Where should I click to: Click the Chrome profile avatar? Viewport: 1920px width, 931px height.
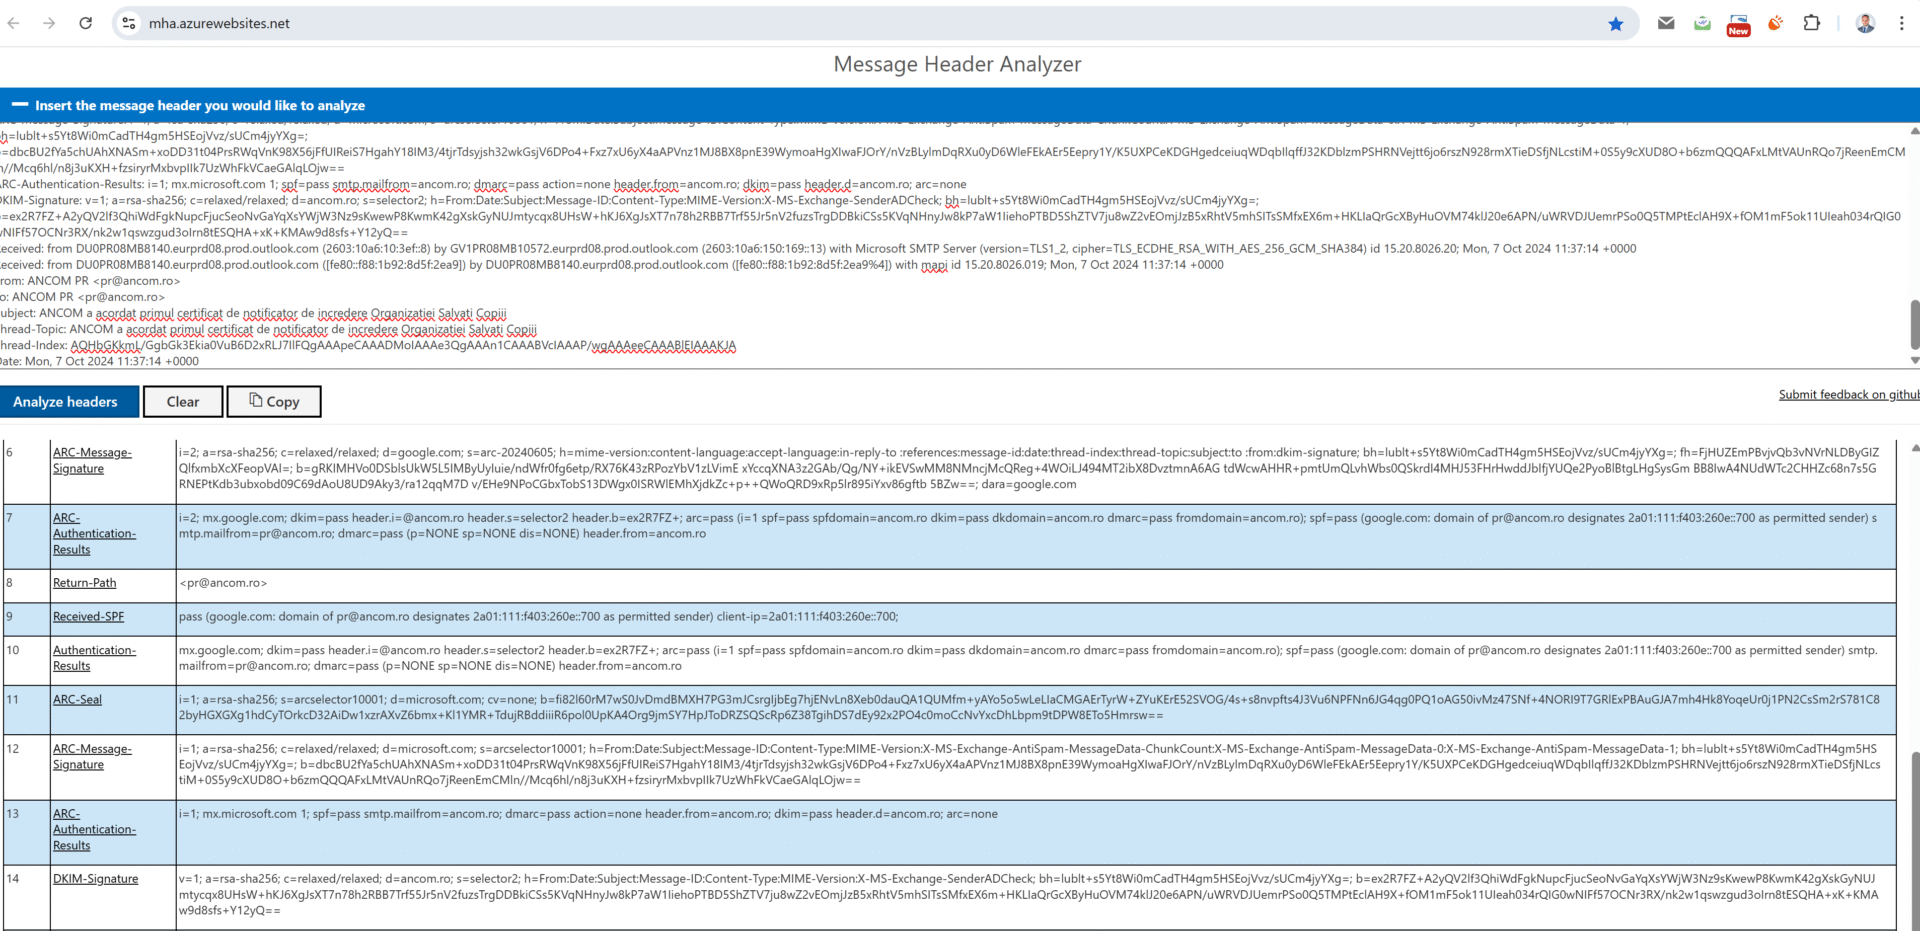pos(1865,23)
